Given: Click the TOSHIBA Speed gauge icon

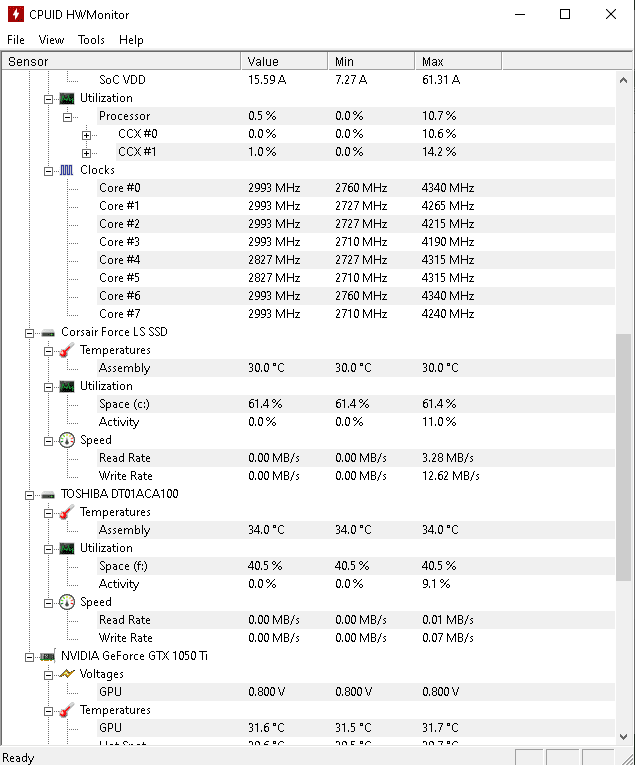Looking at the screenshot, I should point(67,602).
